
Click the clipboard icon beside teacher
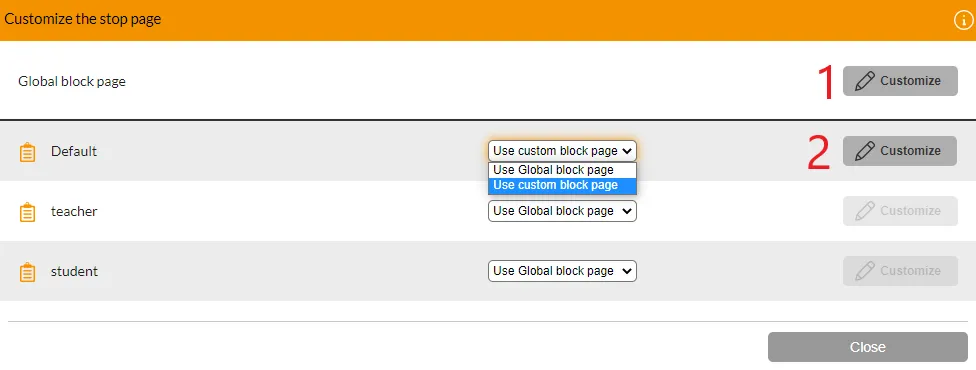point(27,212)
